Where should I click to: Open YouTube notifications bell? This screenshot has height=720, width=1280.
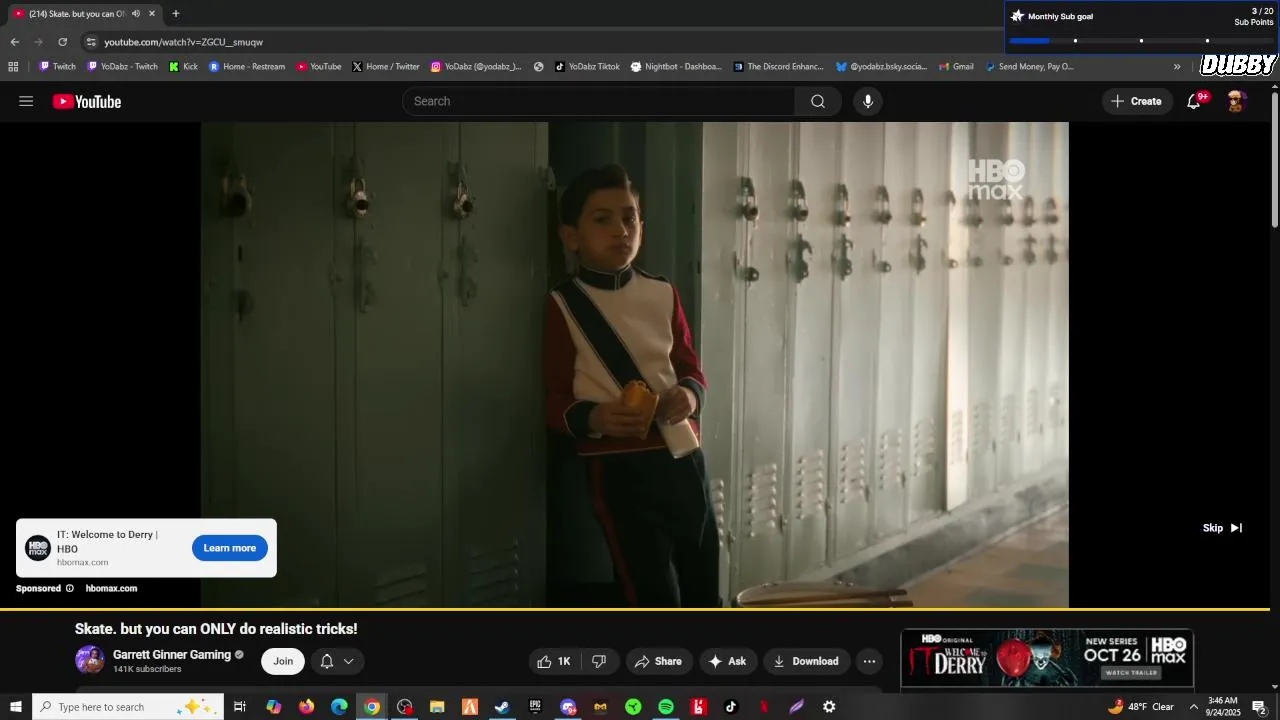(1194, 101)
